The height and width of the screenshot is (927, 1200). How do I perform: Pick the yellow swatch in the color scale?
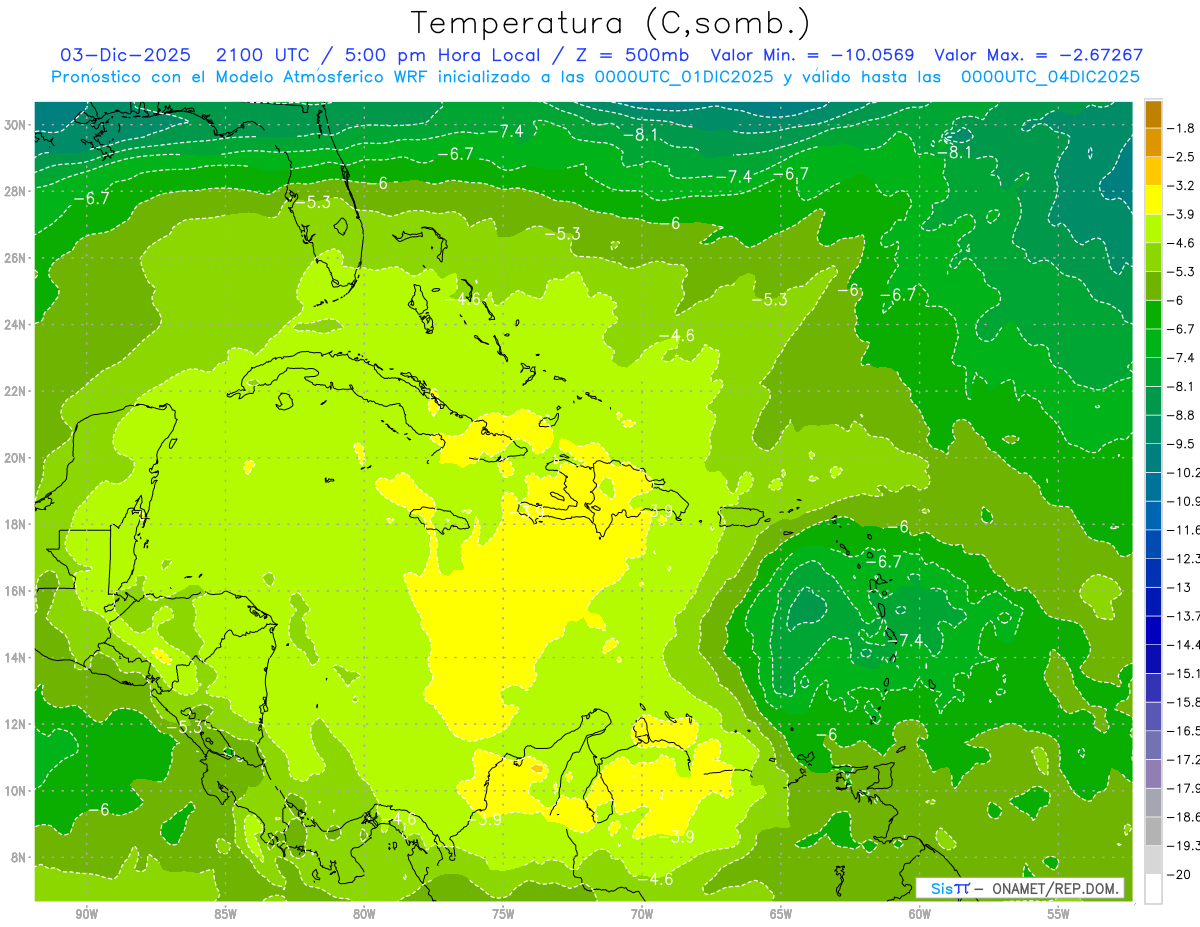(1153, 200)
